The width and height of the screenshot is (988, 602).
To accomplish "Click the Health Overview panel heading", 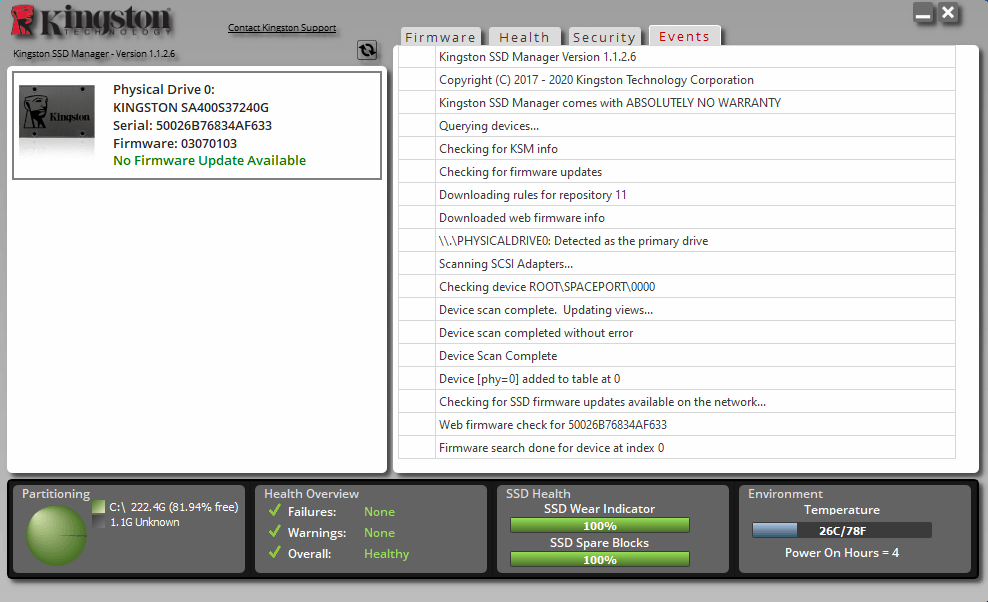I will [311, 494].
